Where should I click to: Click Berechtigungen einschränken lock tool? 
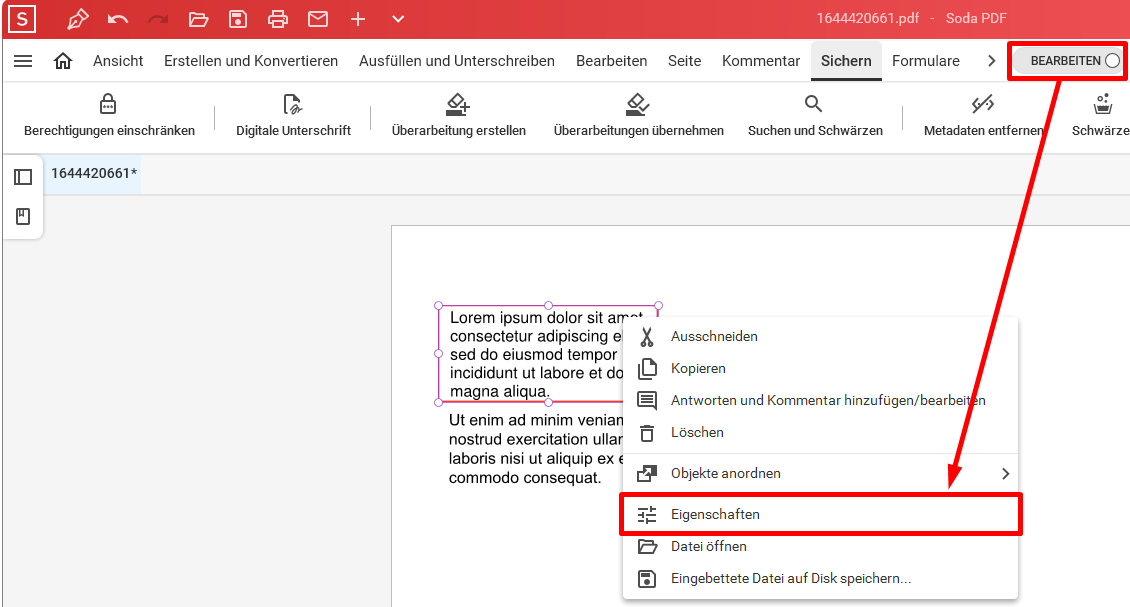(109, 115)
